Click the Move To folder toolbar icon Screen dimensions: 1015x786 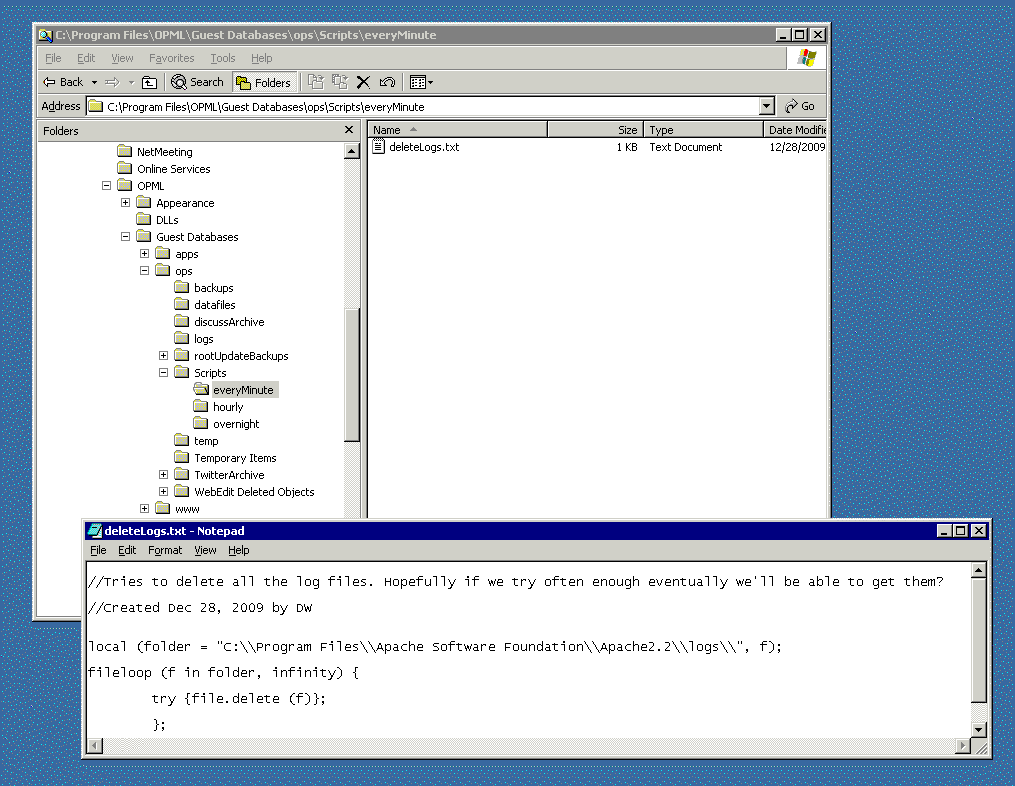click(315, 82)
